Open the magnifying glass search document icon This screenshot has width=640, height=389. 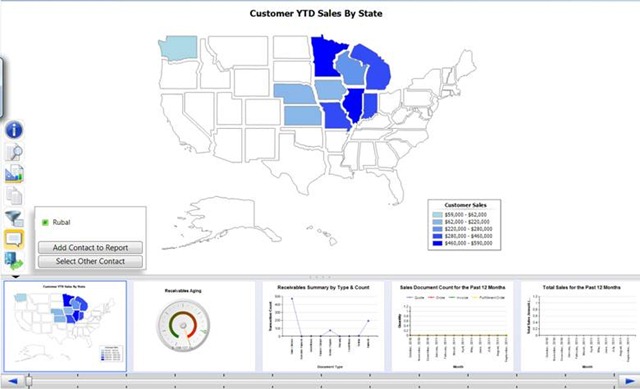(14, 152)
